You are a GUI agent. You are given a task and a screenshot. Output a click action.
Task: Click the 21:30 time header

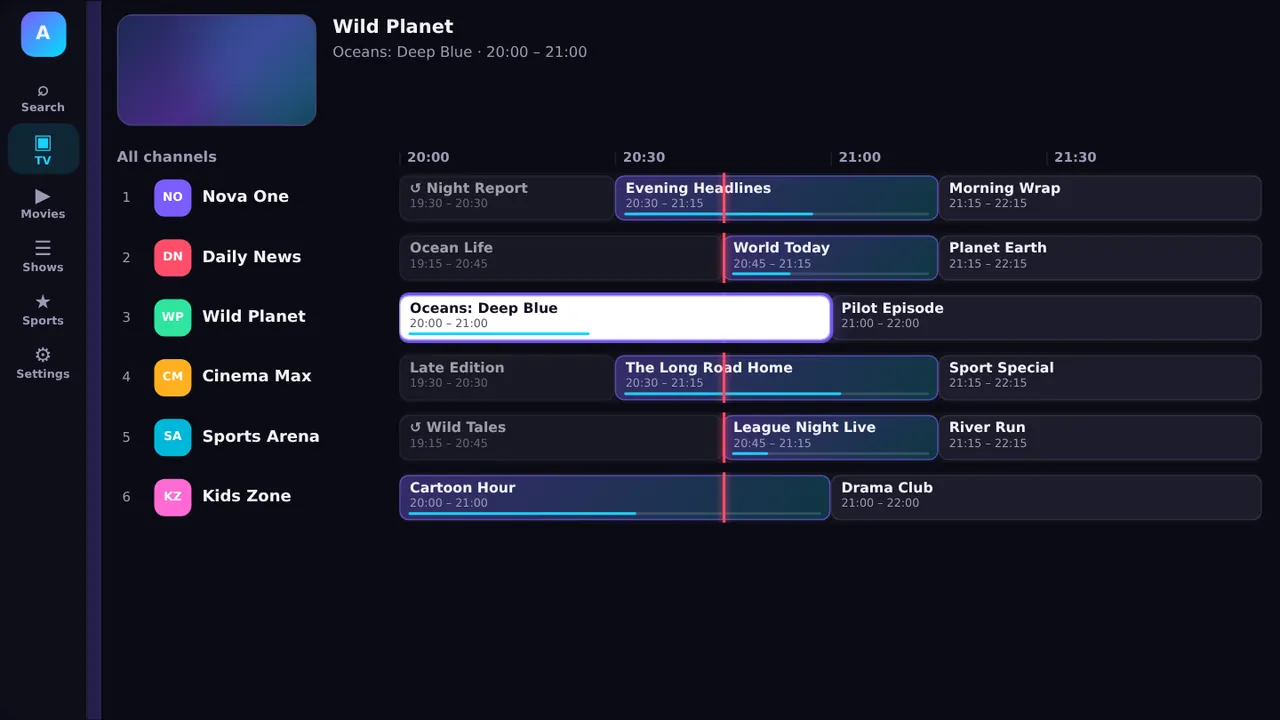coord(1075,157)
